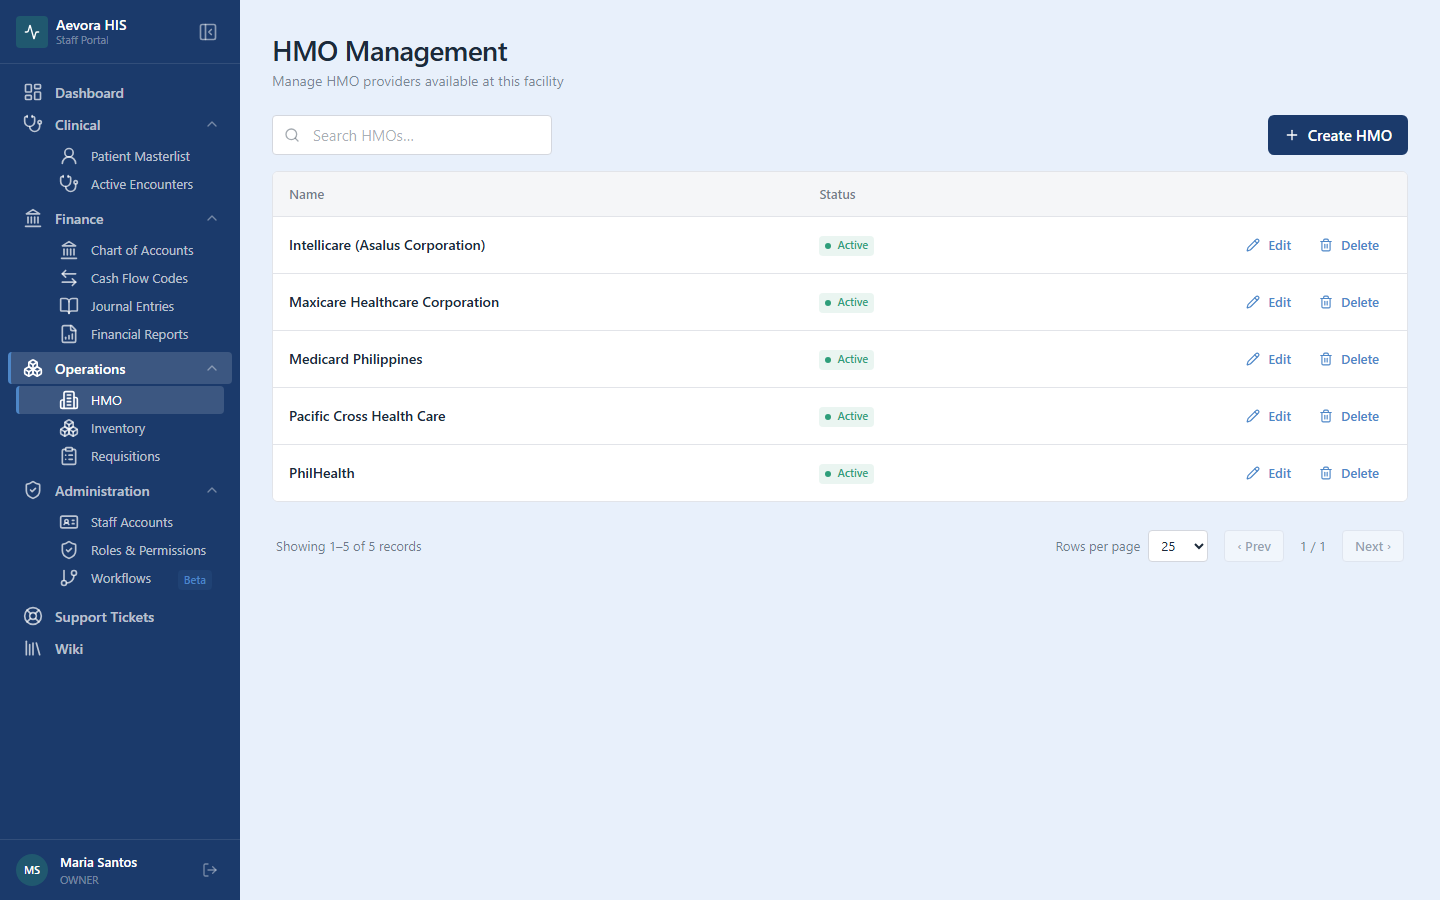Click the Finance bank building icon
The image size is (1440, 900).
click(x=33, y=218)
